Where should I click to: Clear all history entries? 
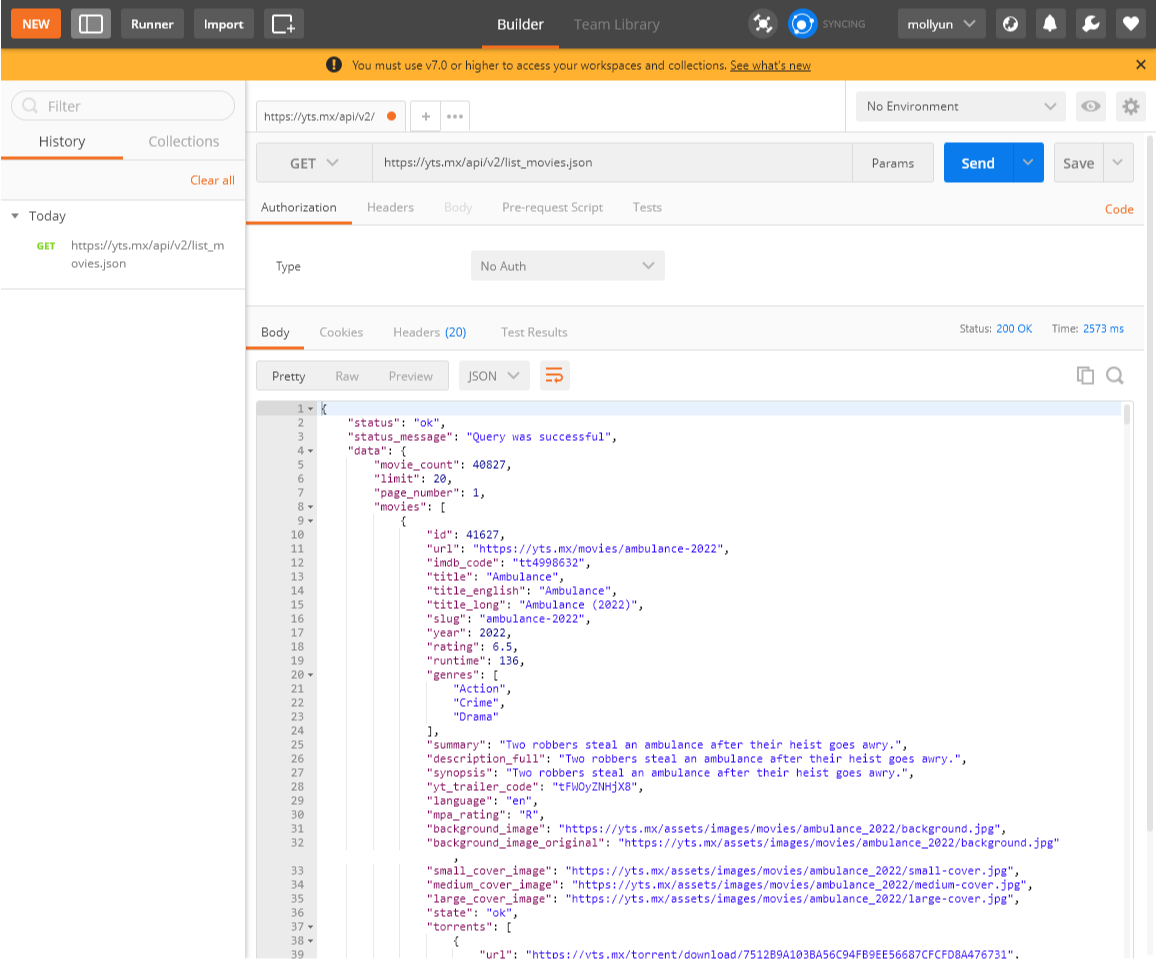(213, 180)
